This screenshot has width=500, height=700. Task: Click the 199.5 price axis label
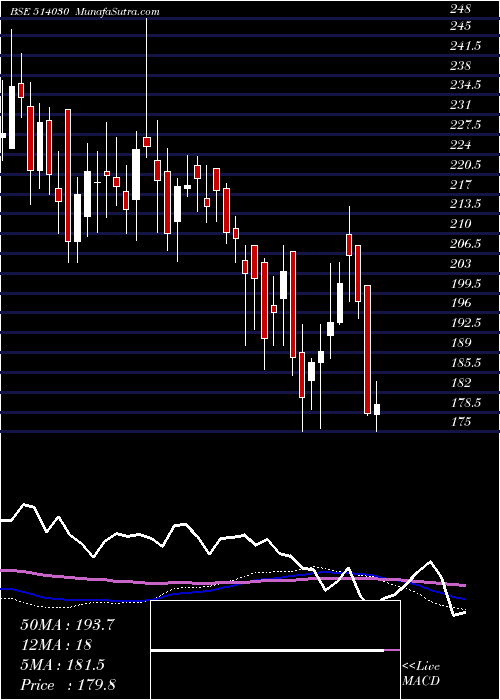pyautogui.click(x=465, y=283)
